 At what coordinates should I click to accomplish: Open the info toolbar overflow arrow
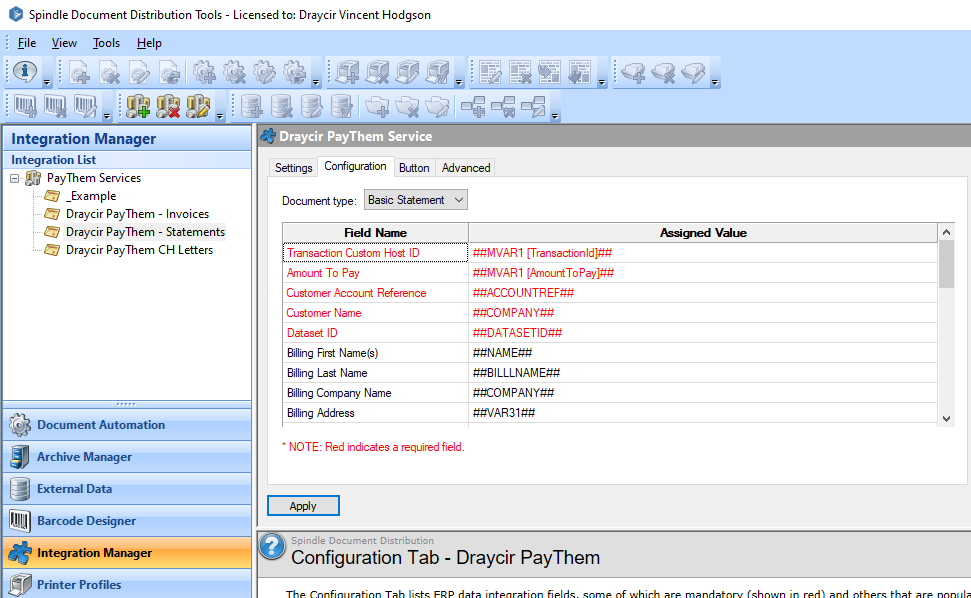click(47, 82)
